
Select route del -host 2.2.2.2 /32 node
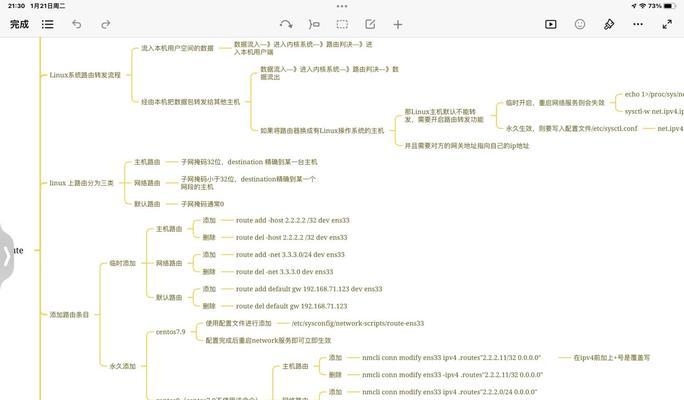click(291, 237)
